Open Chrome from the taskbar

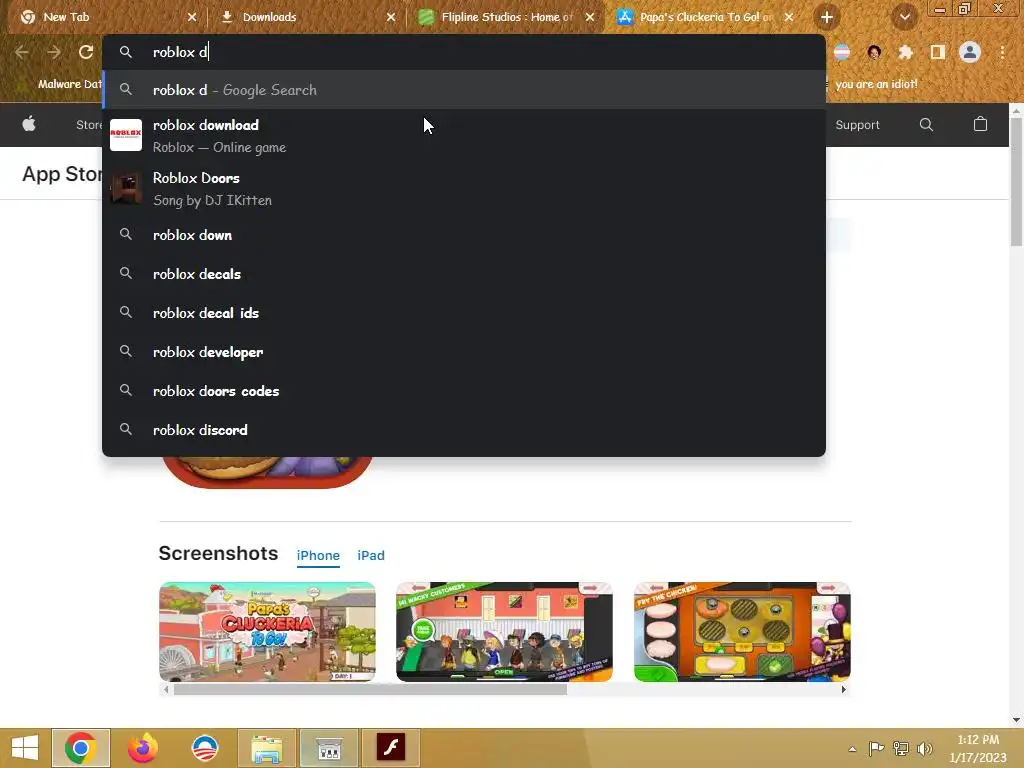pyautogui.click(x=80, y=748)
